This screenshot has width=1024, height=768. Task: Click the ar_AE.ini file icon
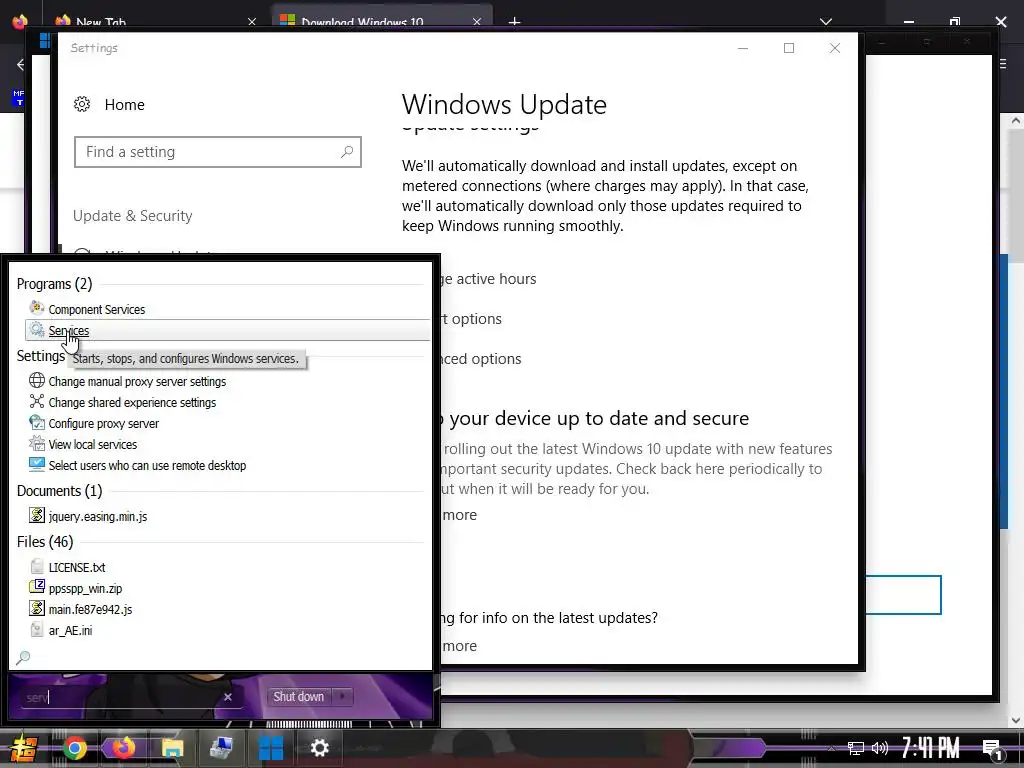point(37,628)
